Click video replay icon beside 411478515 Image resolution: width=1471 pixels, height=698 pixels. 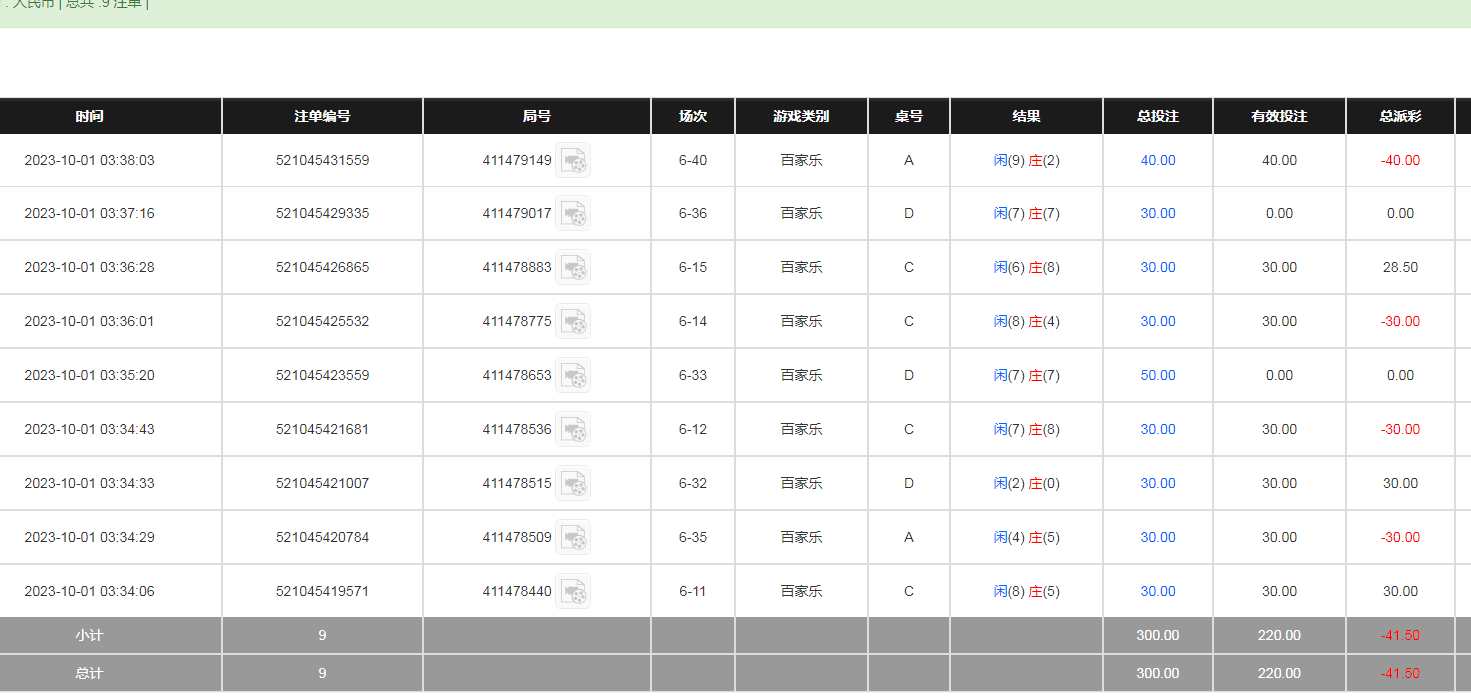tap(573, 484)
